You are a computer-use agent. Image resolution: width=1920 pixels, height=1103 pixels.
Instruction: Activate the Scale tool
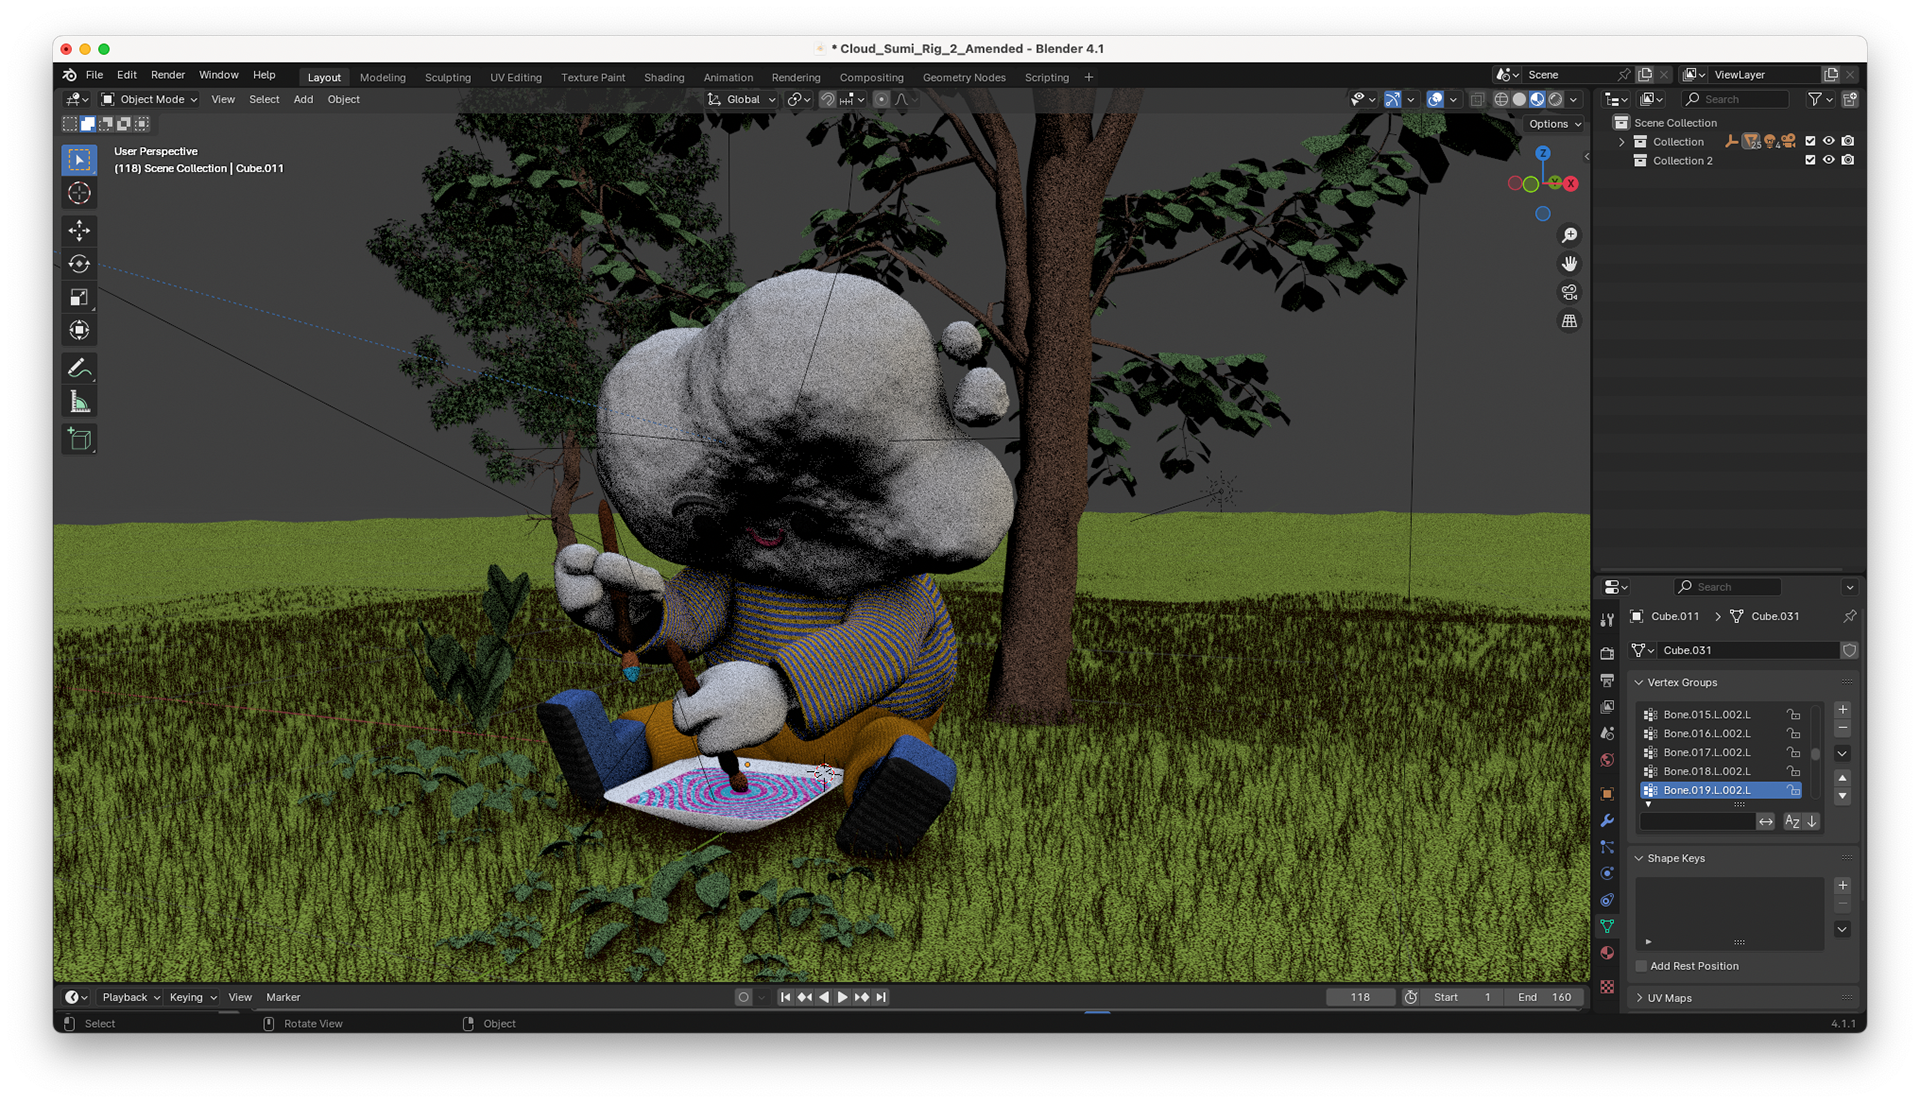pyautogui.click(x=79, y=297)
